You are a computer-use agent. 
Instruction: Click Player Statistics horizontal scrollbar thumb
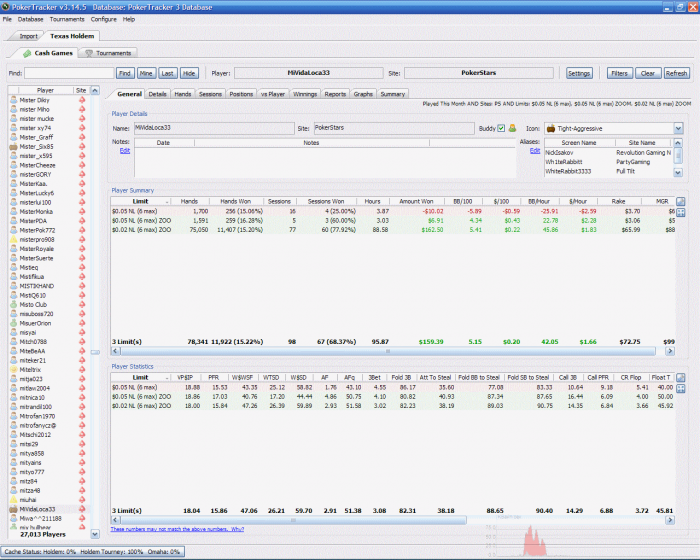point(293,520)
